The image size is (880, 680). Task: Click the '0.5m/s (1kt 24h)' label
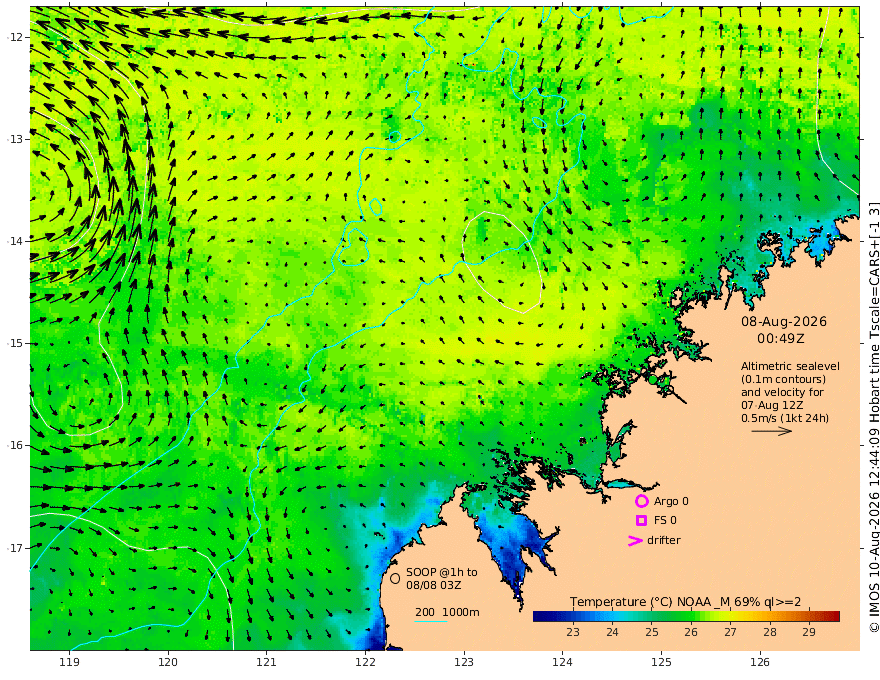785,418
